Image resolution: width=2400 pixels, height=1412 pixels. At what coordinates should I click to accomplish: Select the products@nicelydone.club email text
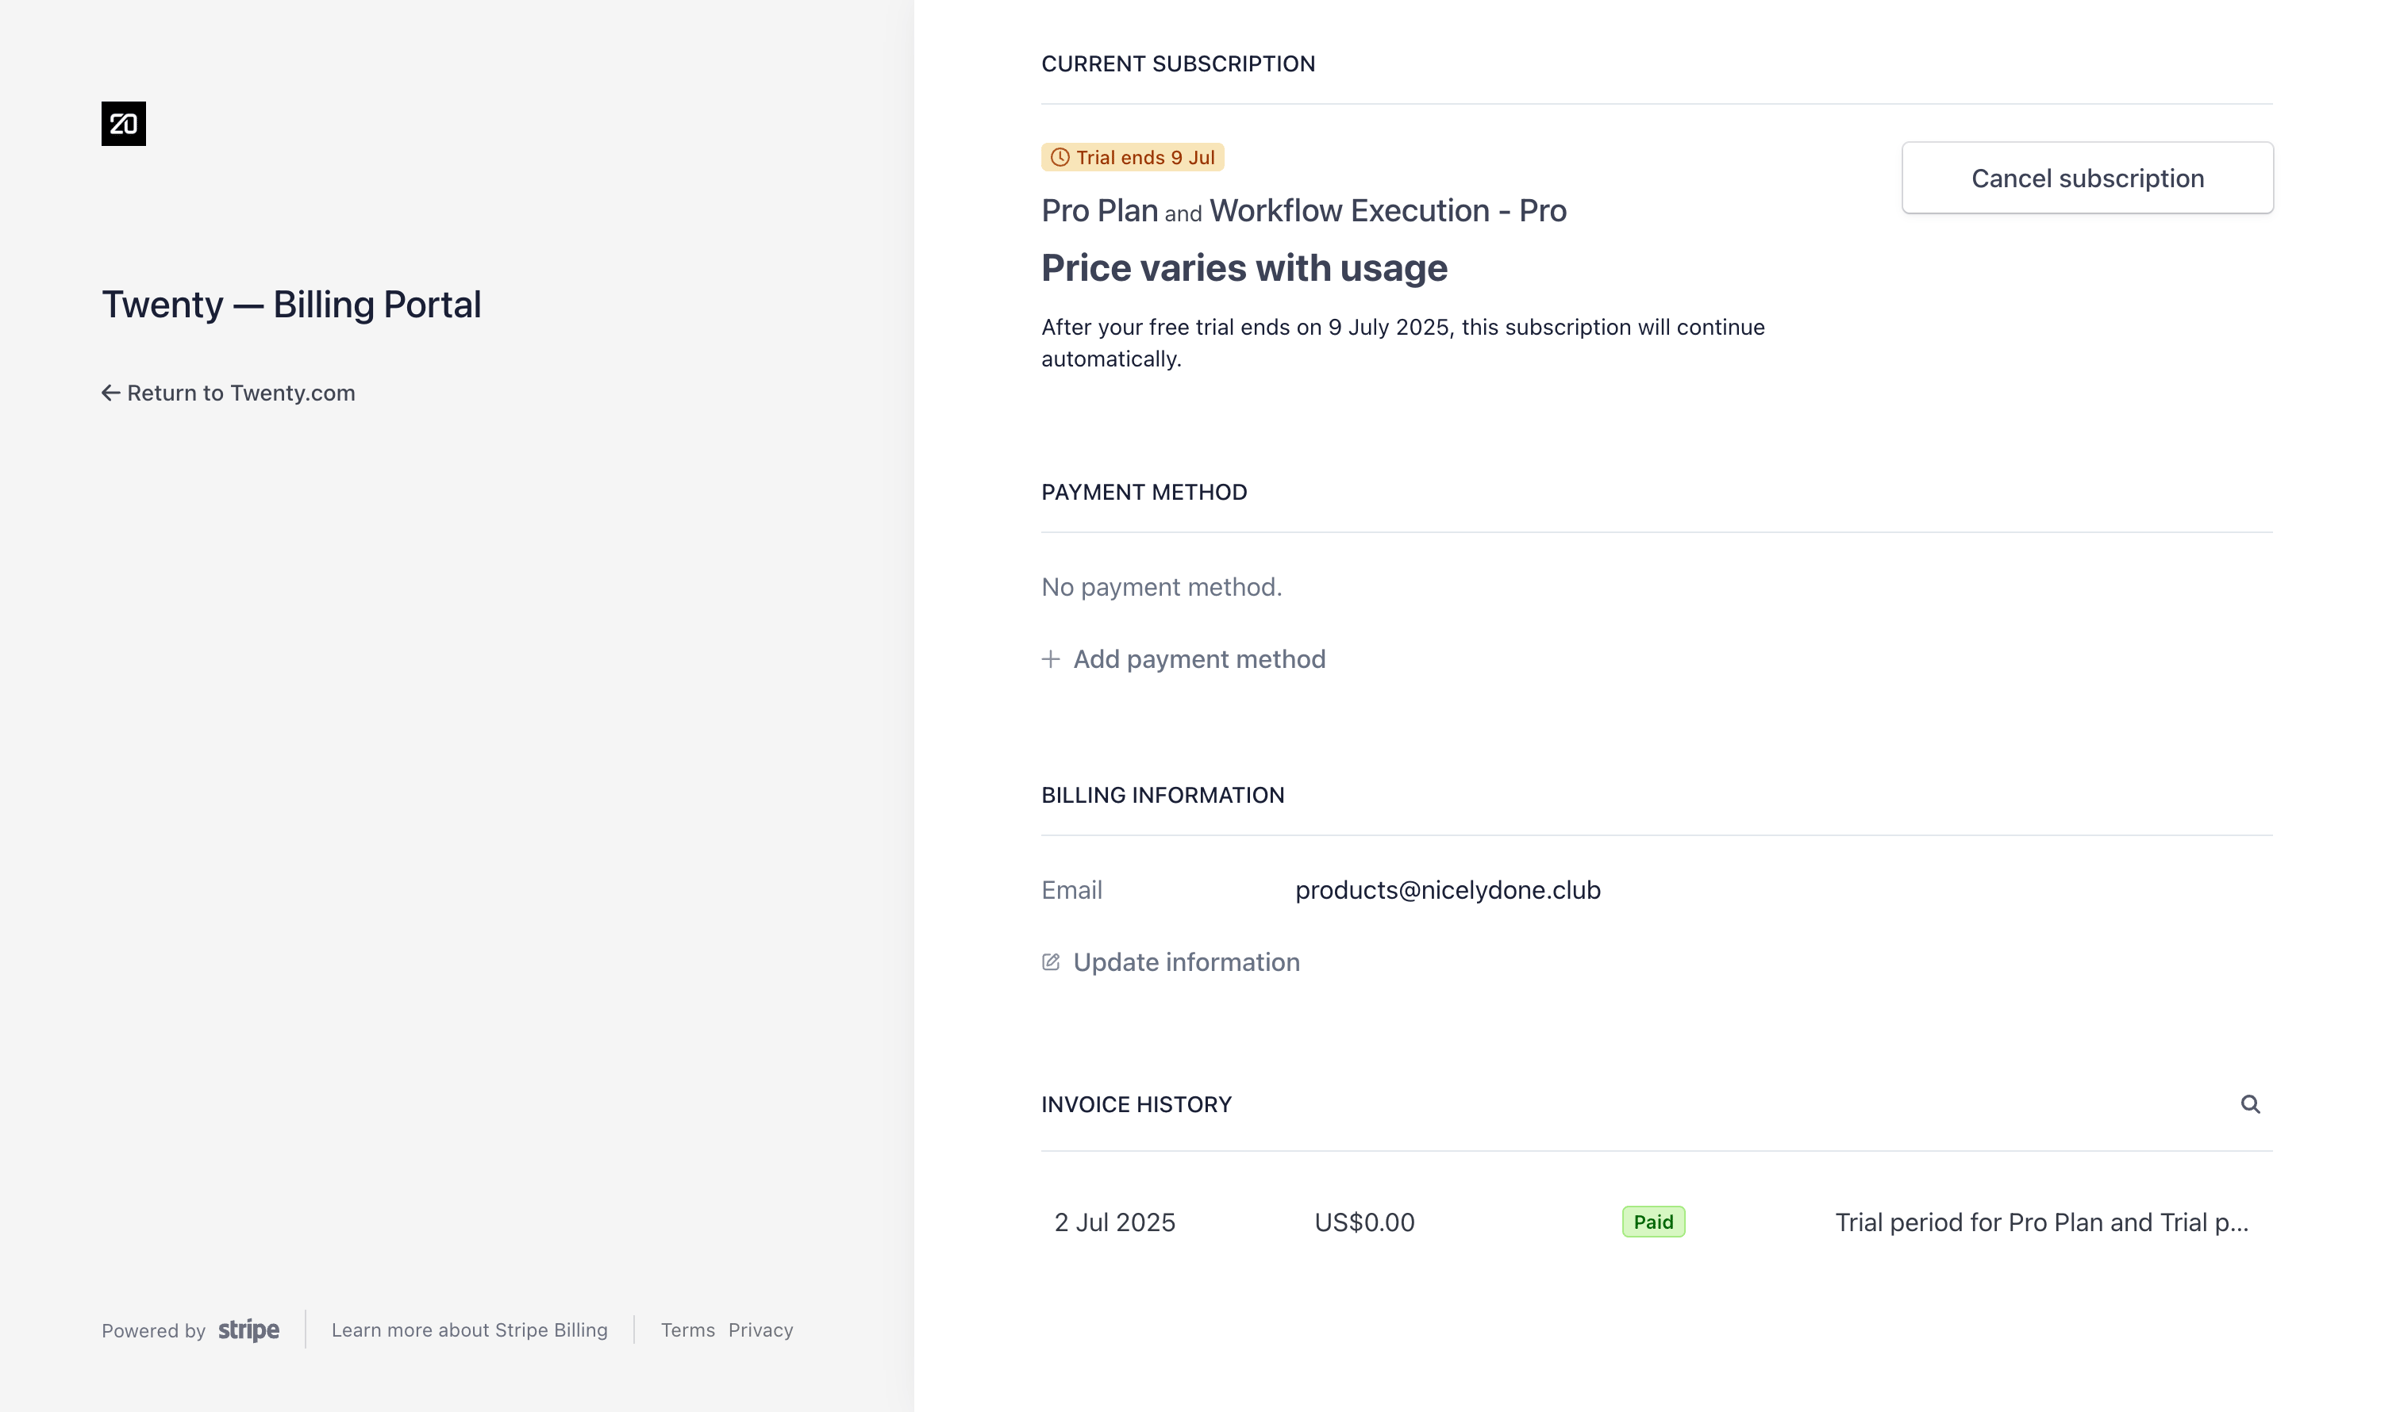(x=1447, y=890)
